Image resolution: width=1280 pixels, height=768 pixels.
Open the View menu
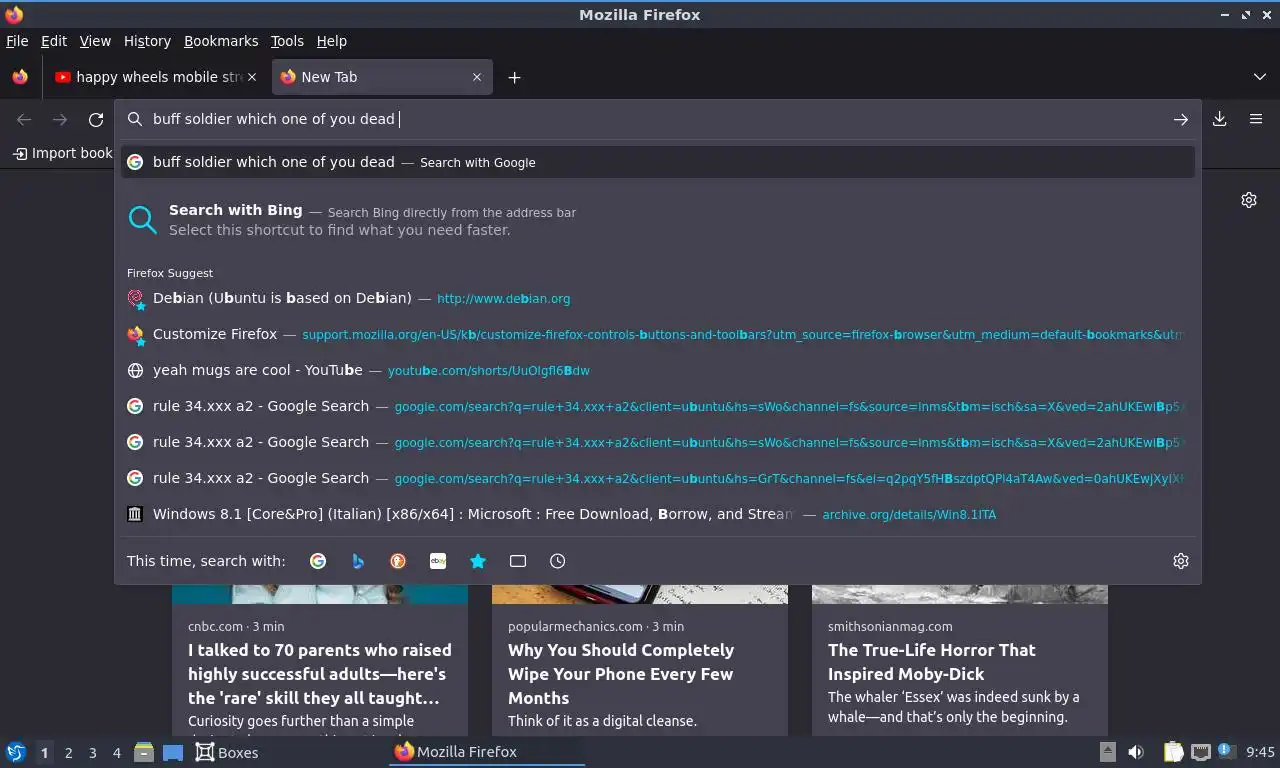click(95, 41)
